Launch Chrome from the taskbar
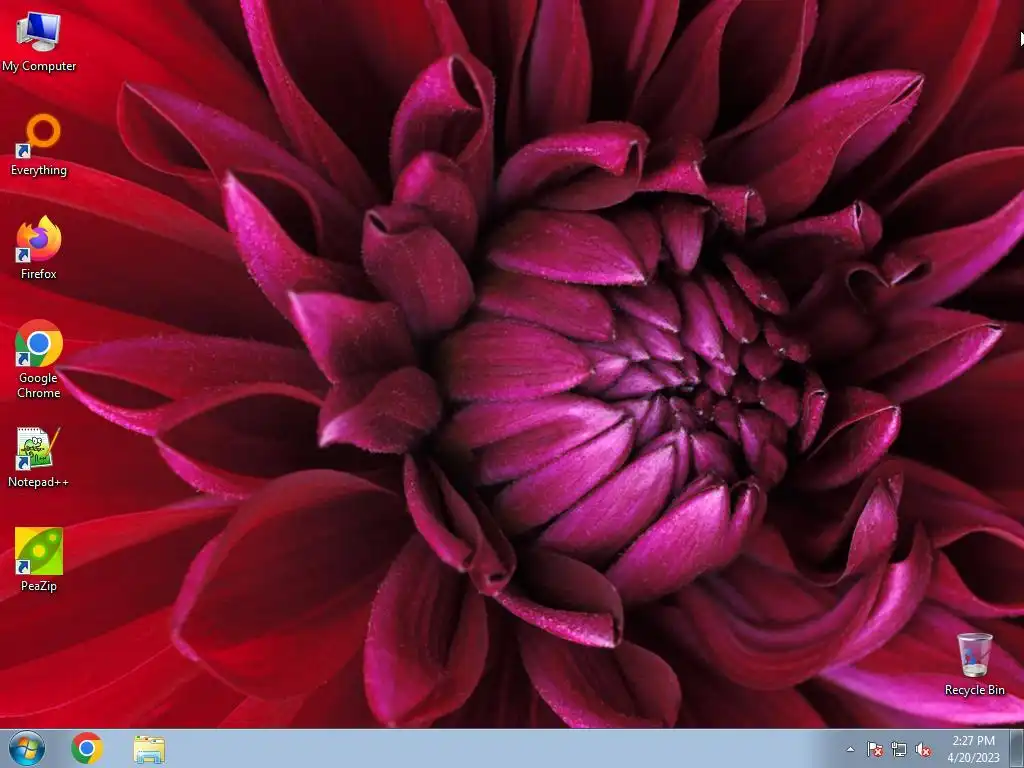This screenshot has height=768, width=1024. (87, 748)
